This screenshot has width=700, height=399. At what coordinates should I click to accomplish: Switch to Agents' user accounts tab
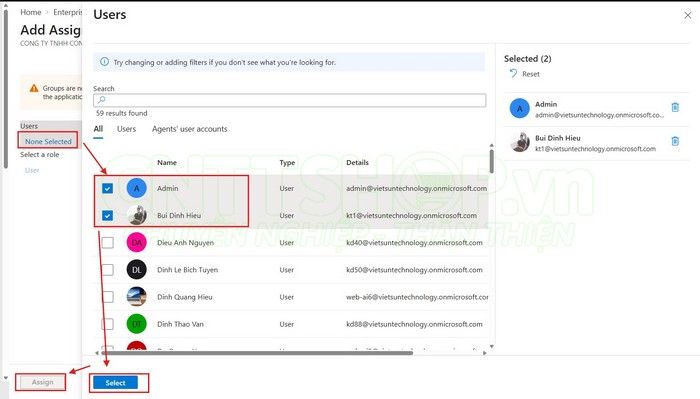pos(189,129)
